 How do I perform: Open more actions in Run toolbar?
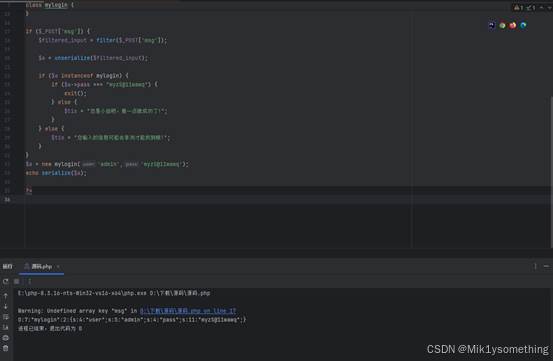pyautogui.click(x=30, y=281)
